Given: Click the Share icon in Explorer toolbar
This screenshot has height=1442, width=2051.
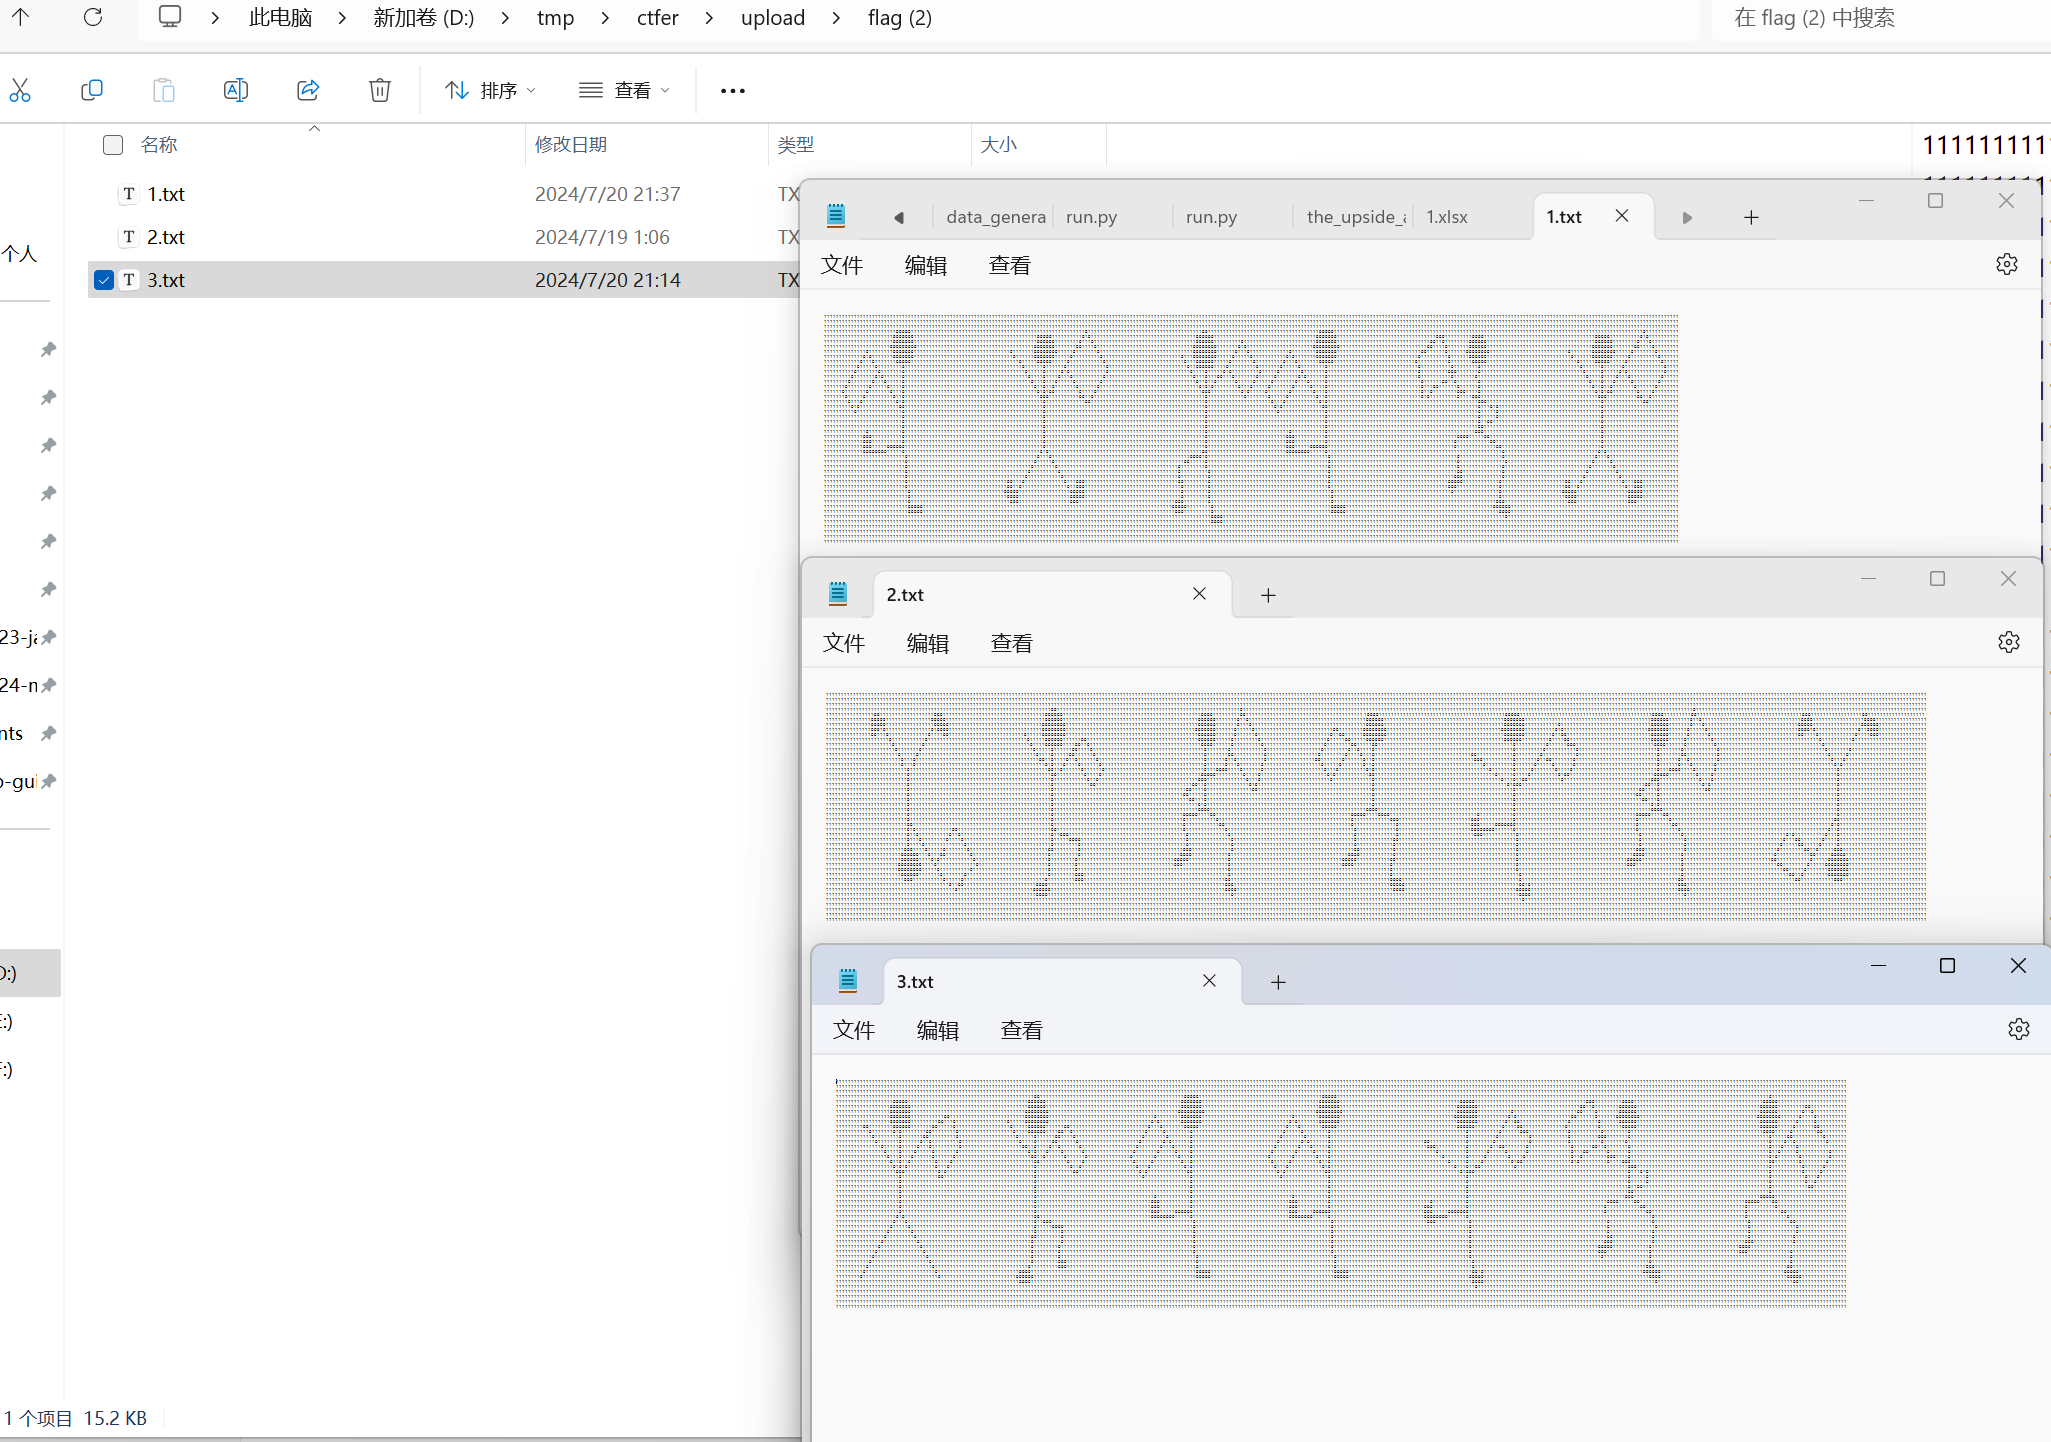Looking at the screenshot, I should pyautogui.click(x=308, y=90).
